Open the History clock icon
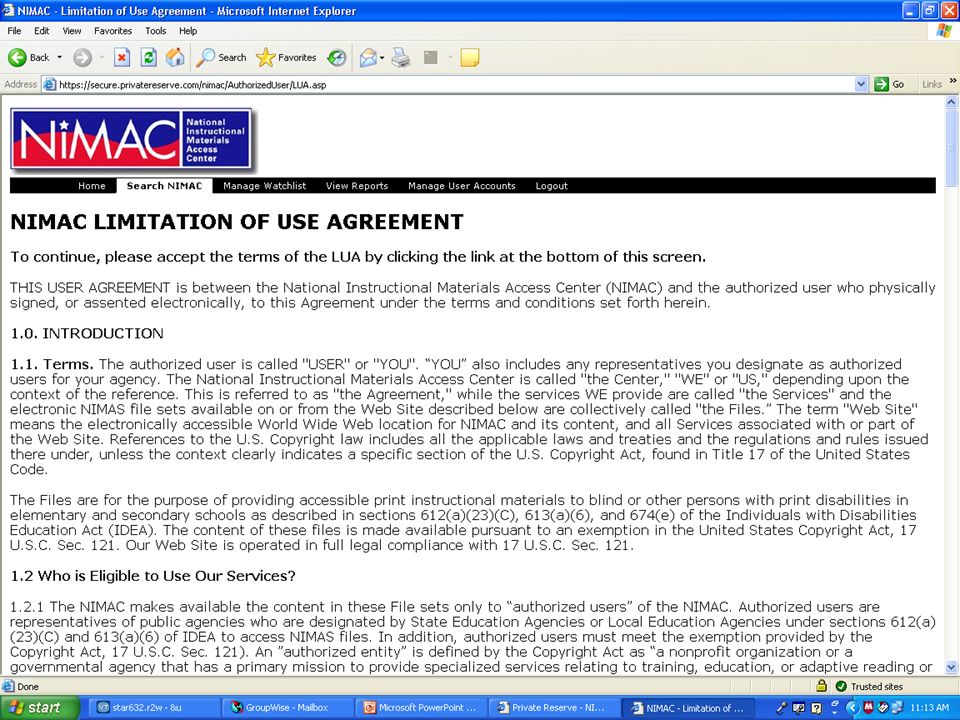Screen dimensions: 960x720 point(336,58)
